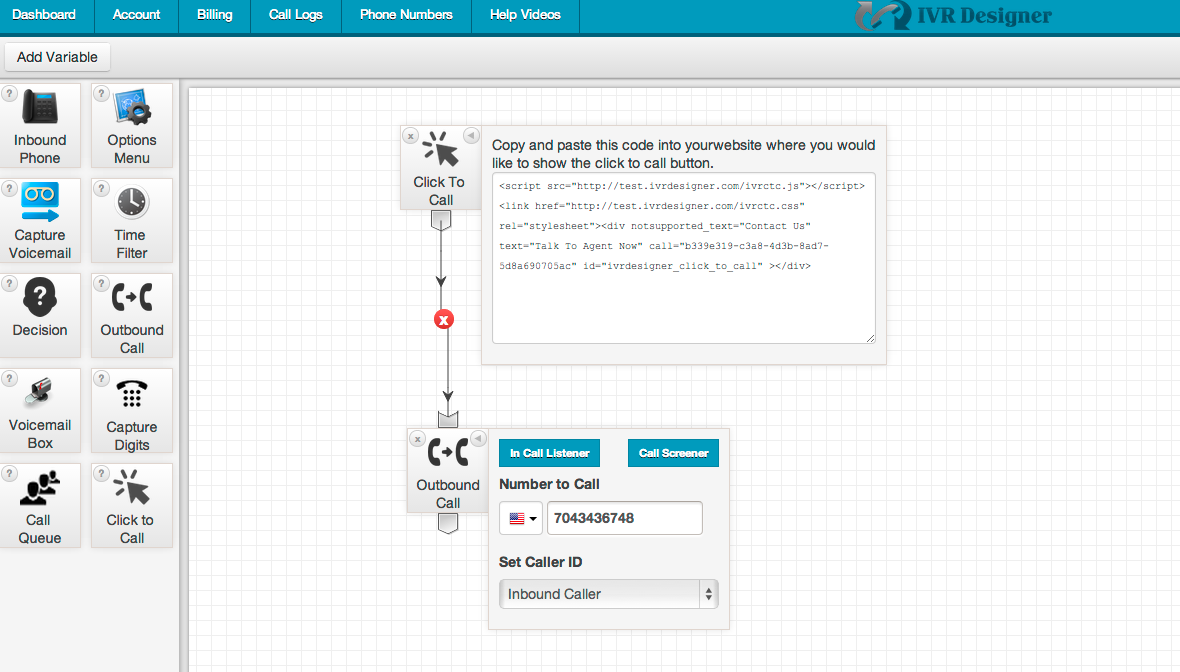The image size is (1180, 672).
Task: Open help for Voicemail Box
Action: click(9, 378)
